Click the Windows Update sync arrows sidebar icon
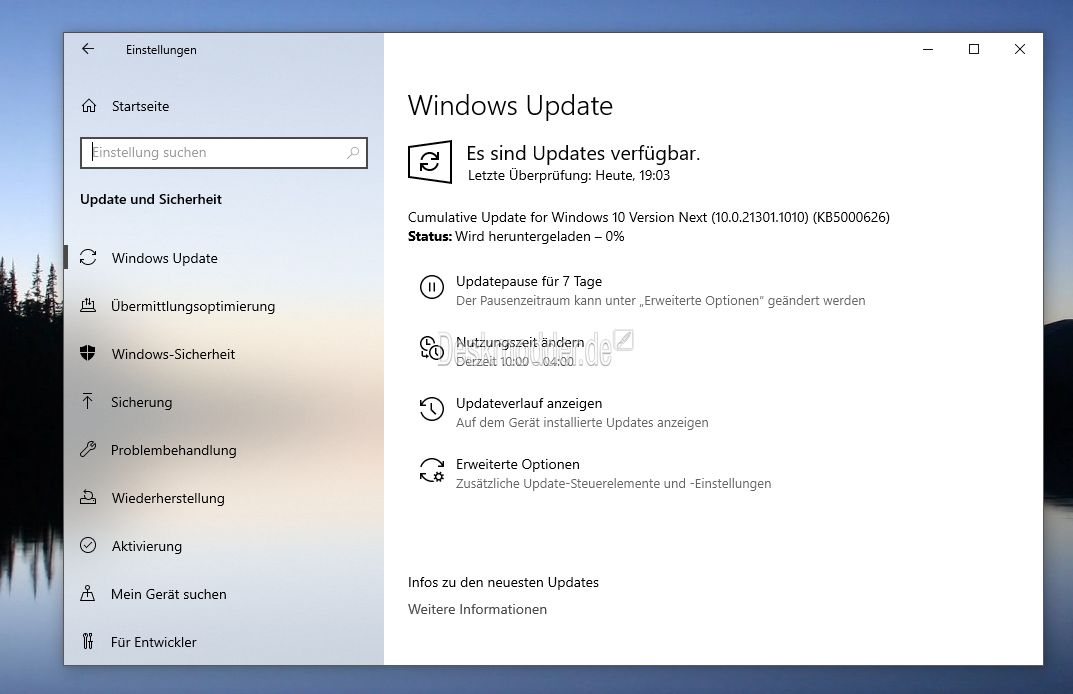The height and width of the screenshot is (694, 1073). click(88, 257)
